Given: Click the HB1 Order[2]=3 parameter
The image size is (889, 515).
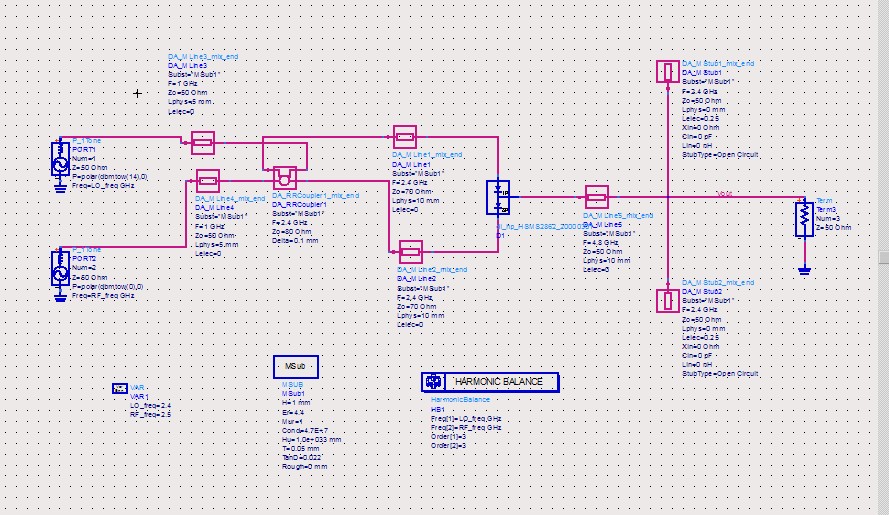Looking at the screenshot, I should pyautogui.click(x=448, y=446).
